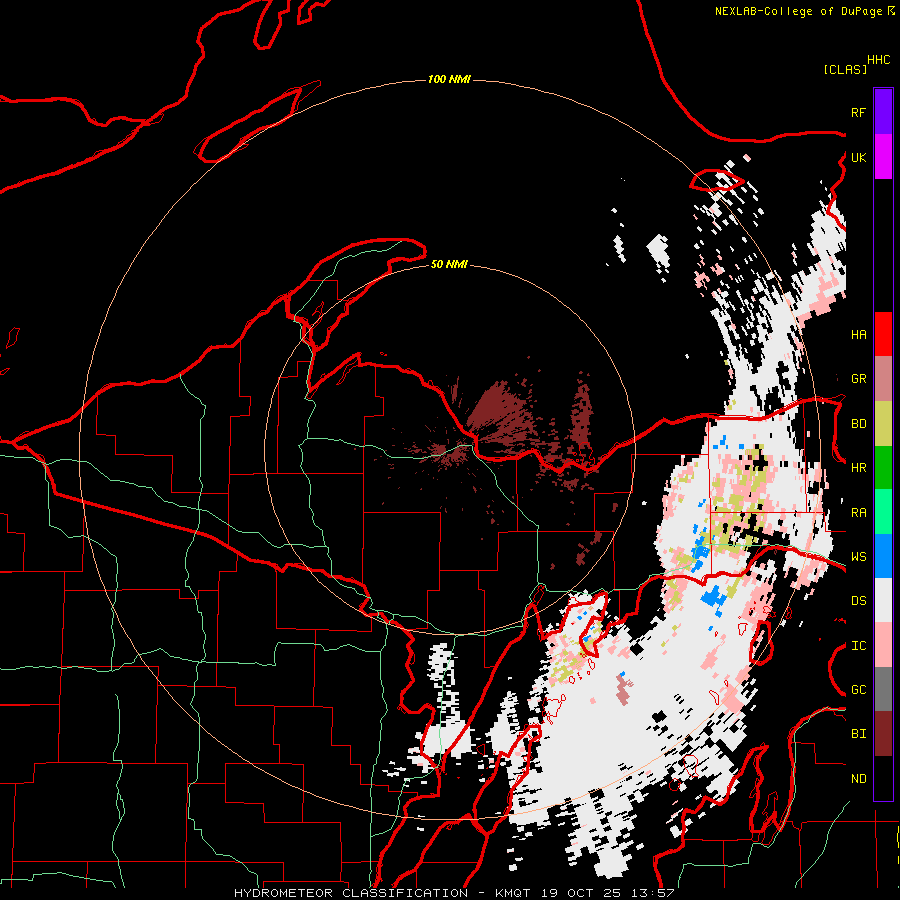This screenshot has height=900, width=900.
Task: Click the '50 NMI' range ring label
Action: [449, 264]
